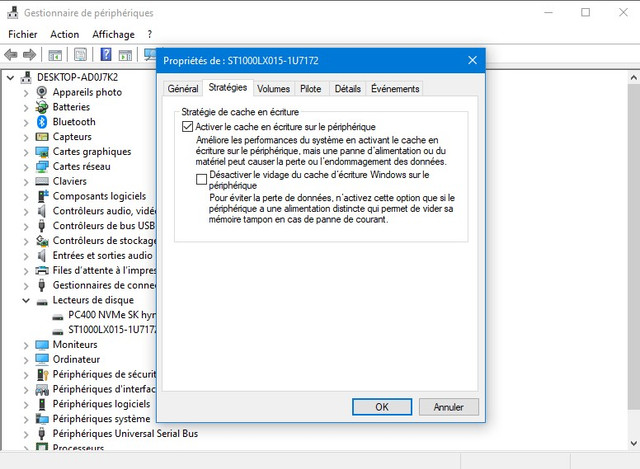Viewport: 640px width, 469px height.
Task: Click the DESKTOP-AD0J7K2 computer icon
Action: click(x=26, y=77)
